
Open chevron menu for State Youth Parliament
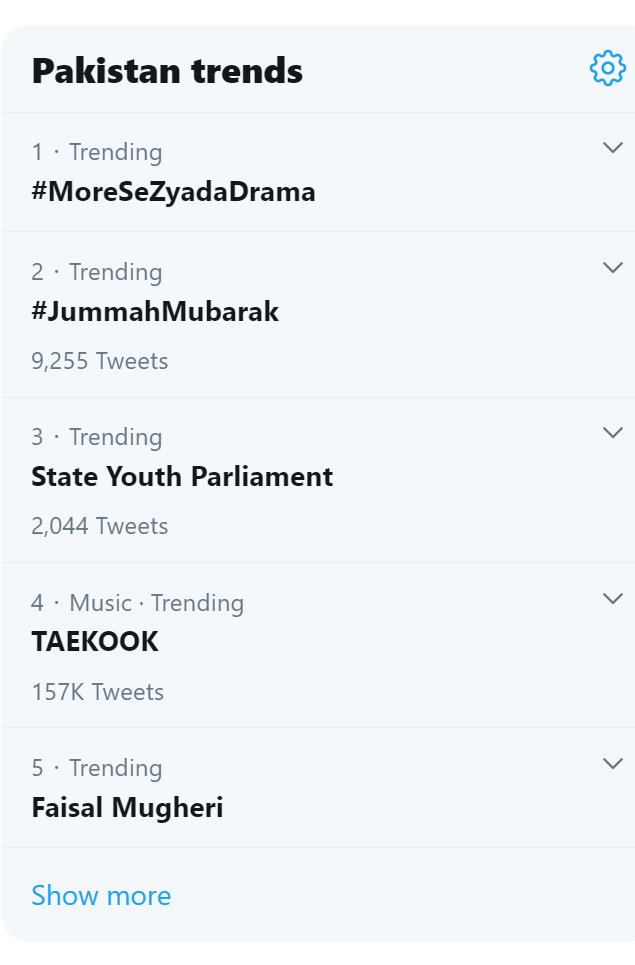point(613,433)
